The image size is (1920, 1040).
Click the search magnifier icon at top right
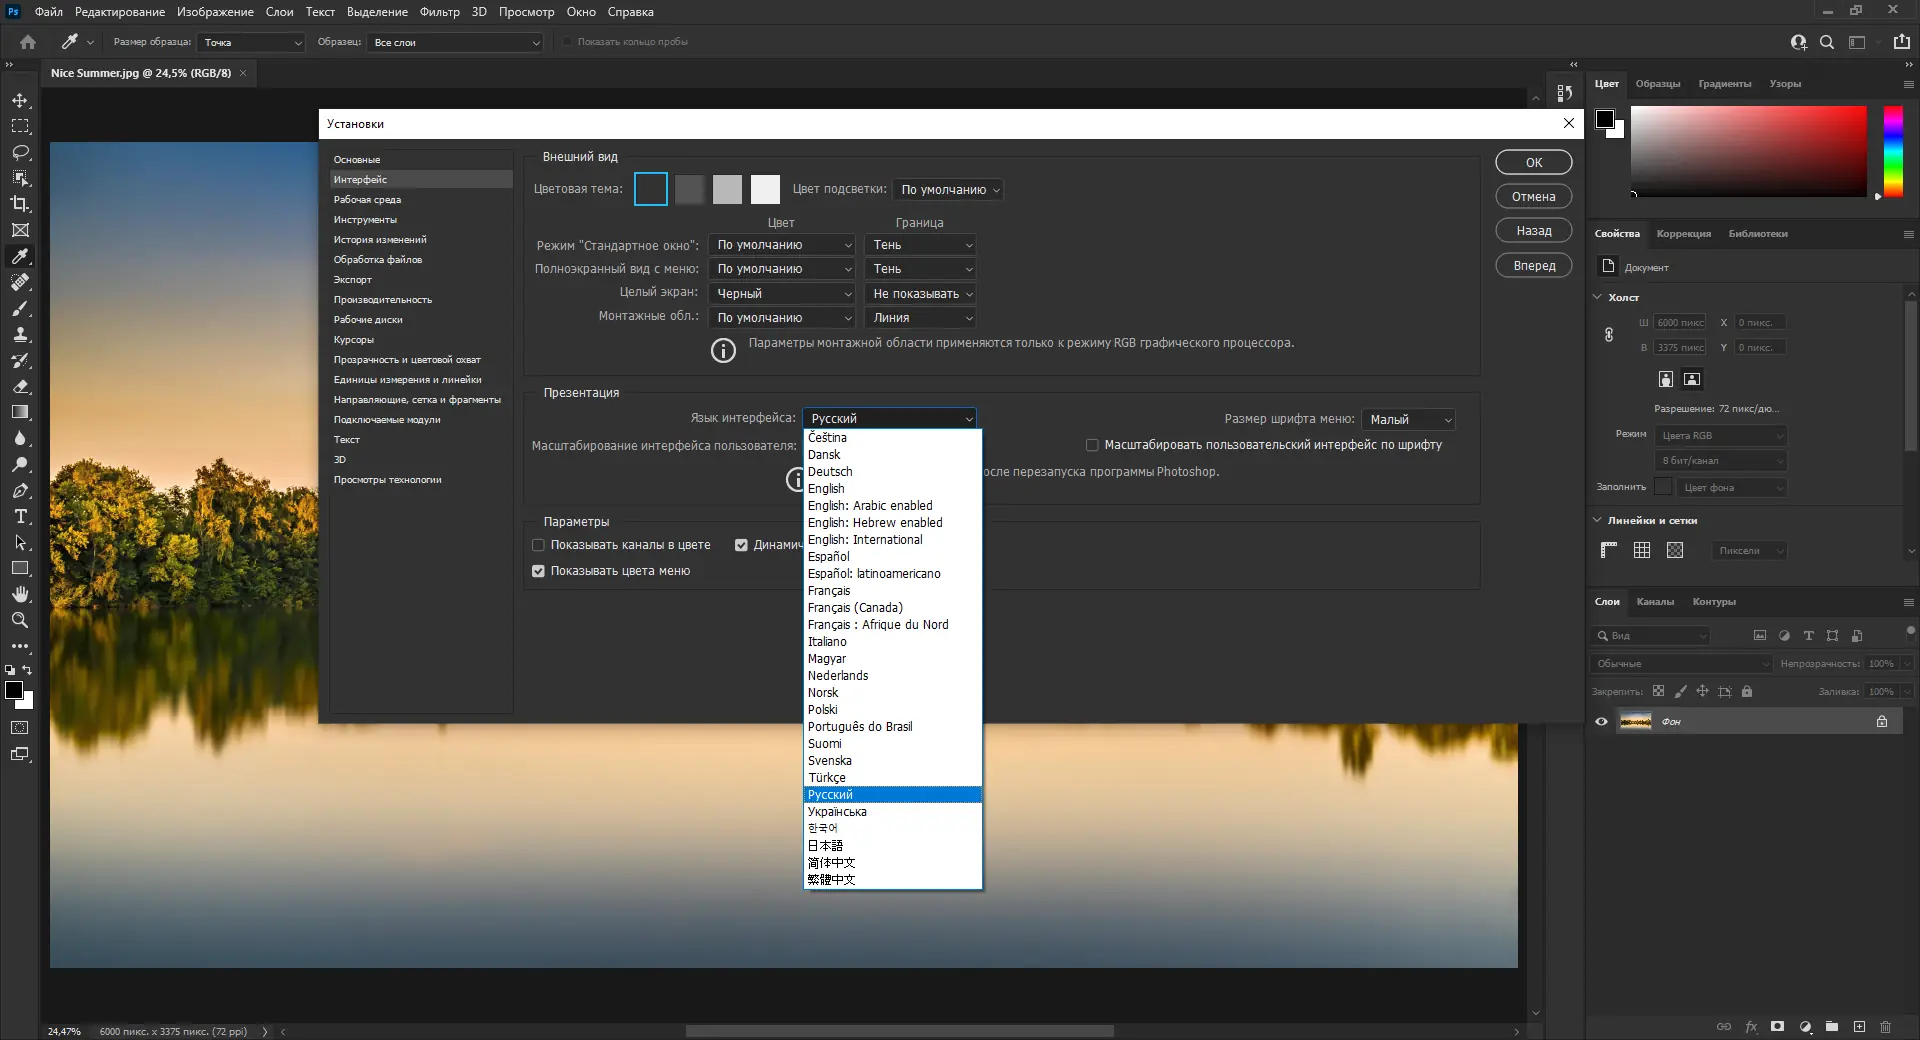point(1827,42)
